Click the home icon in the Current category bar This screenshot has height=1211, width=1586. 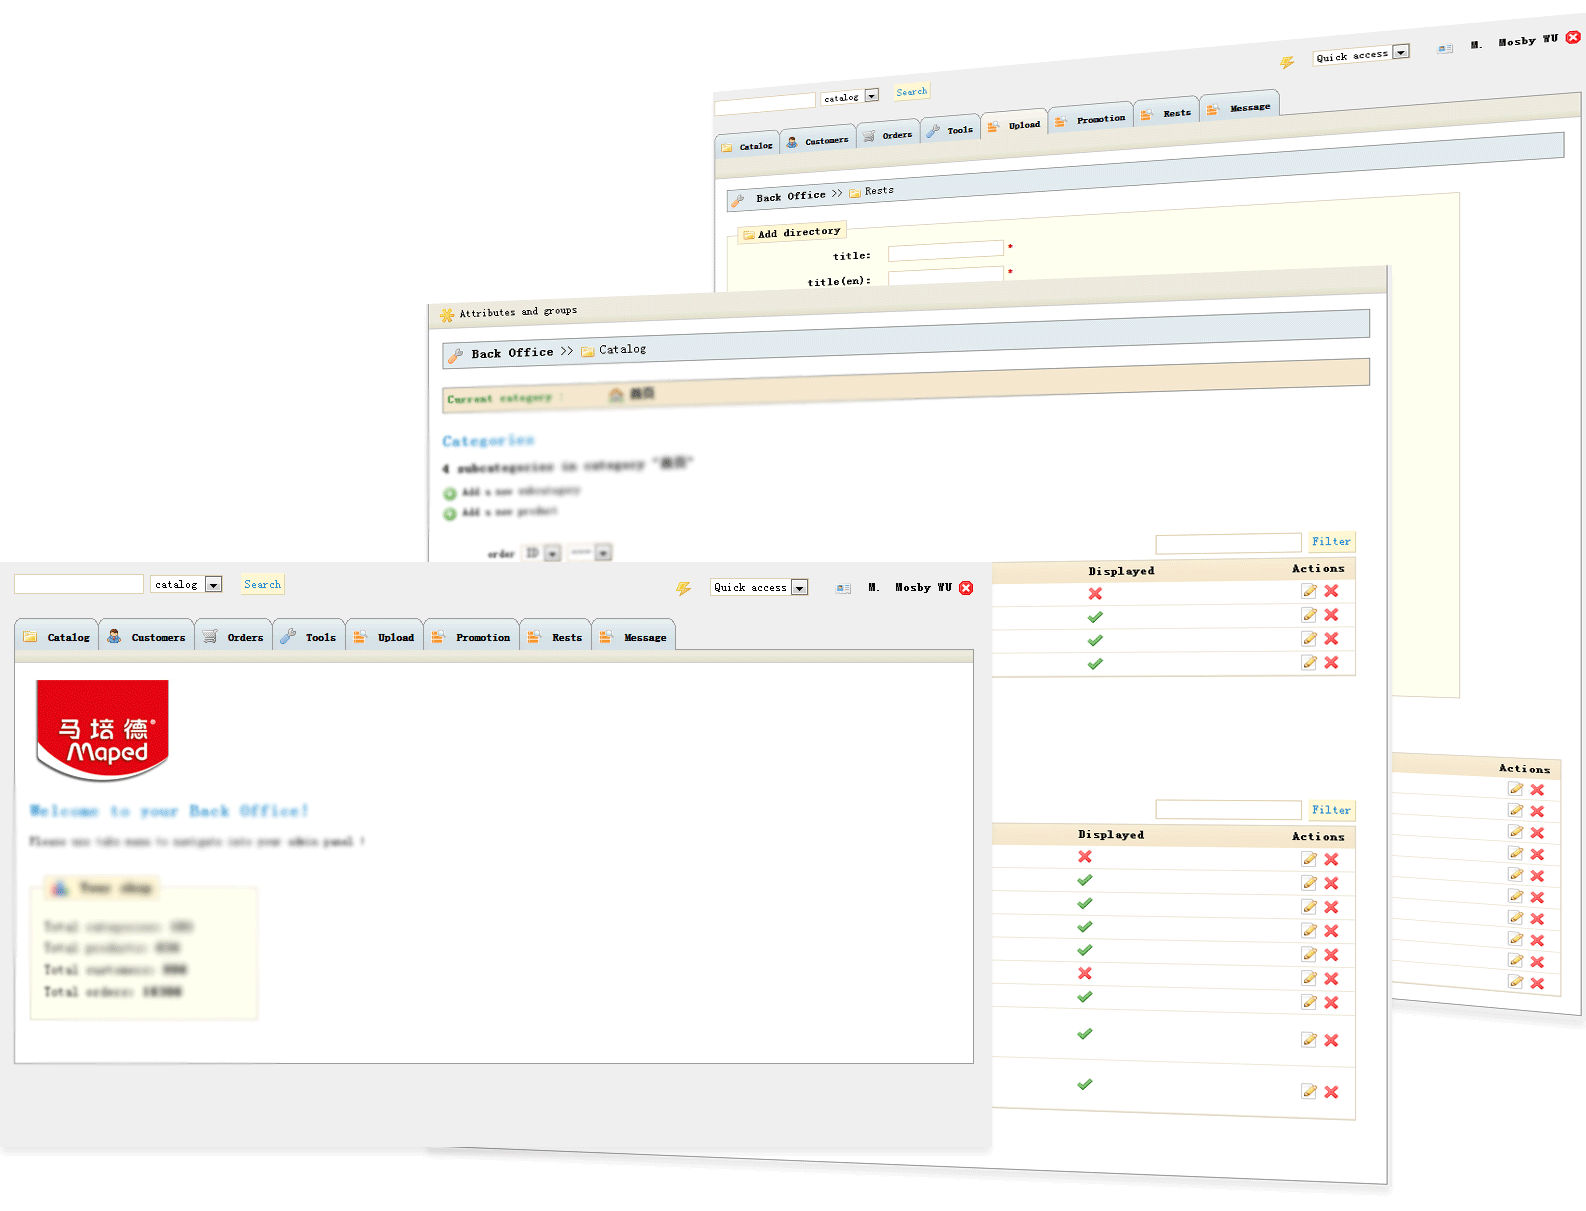click(616, 395)
